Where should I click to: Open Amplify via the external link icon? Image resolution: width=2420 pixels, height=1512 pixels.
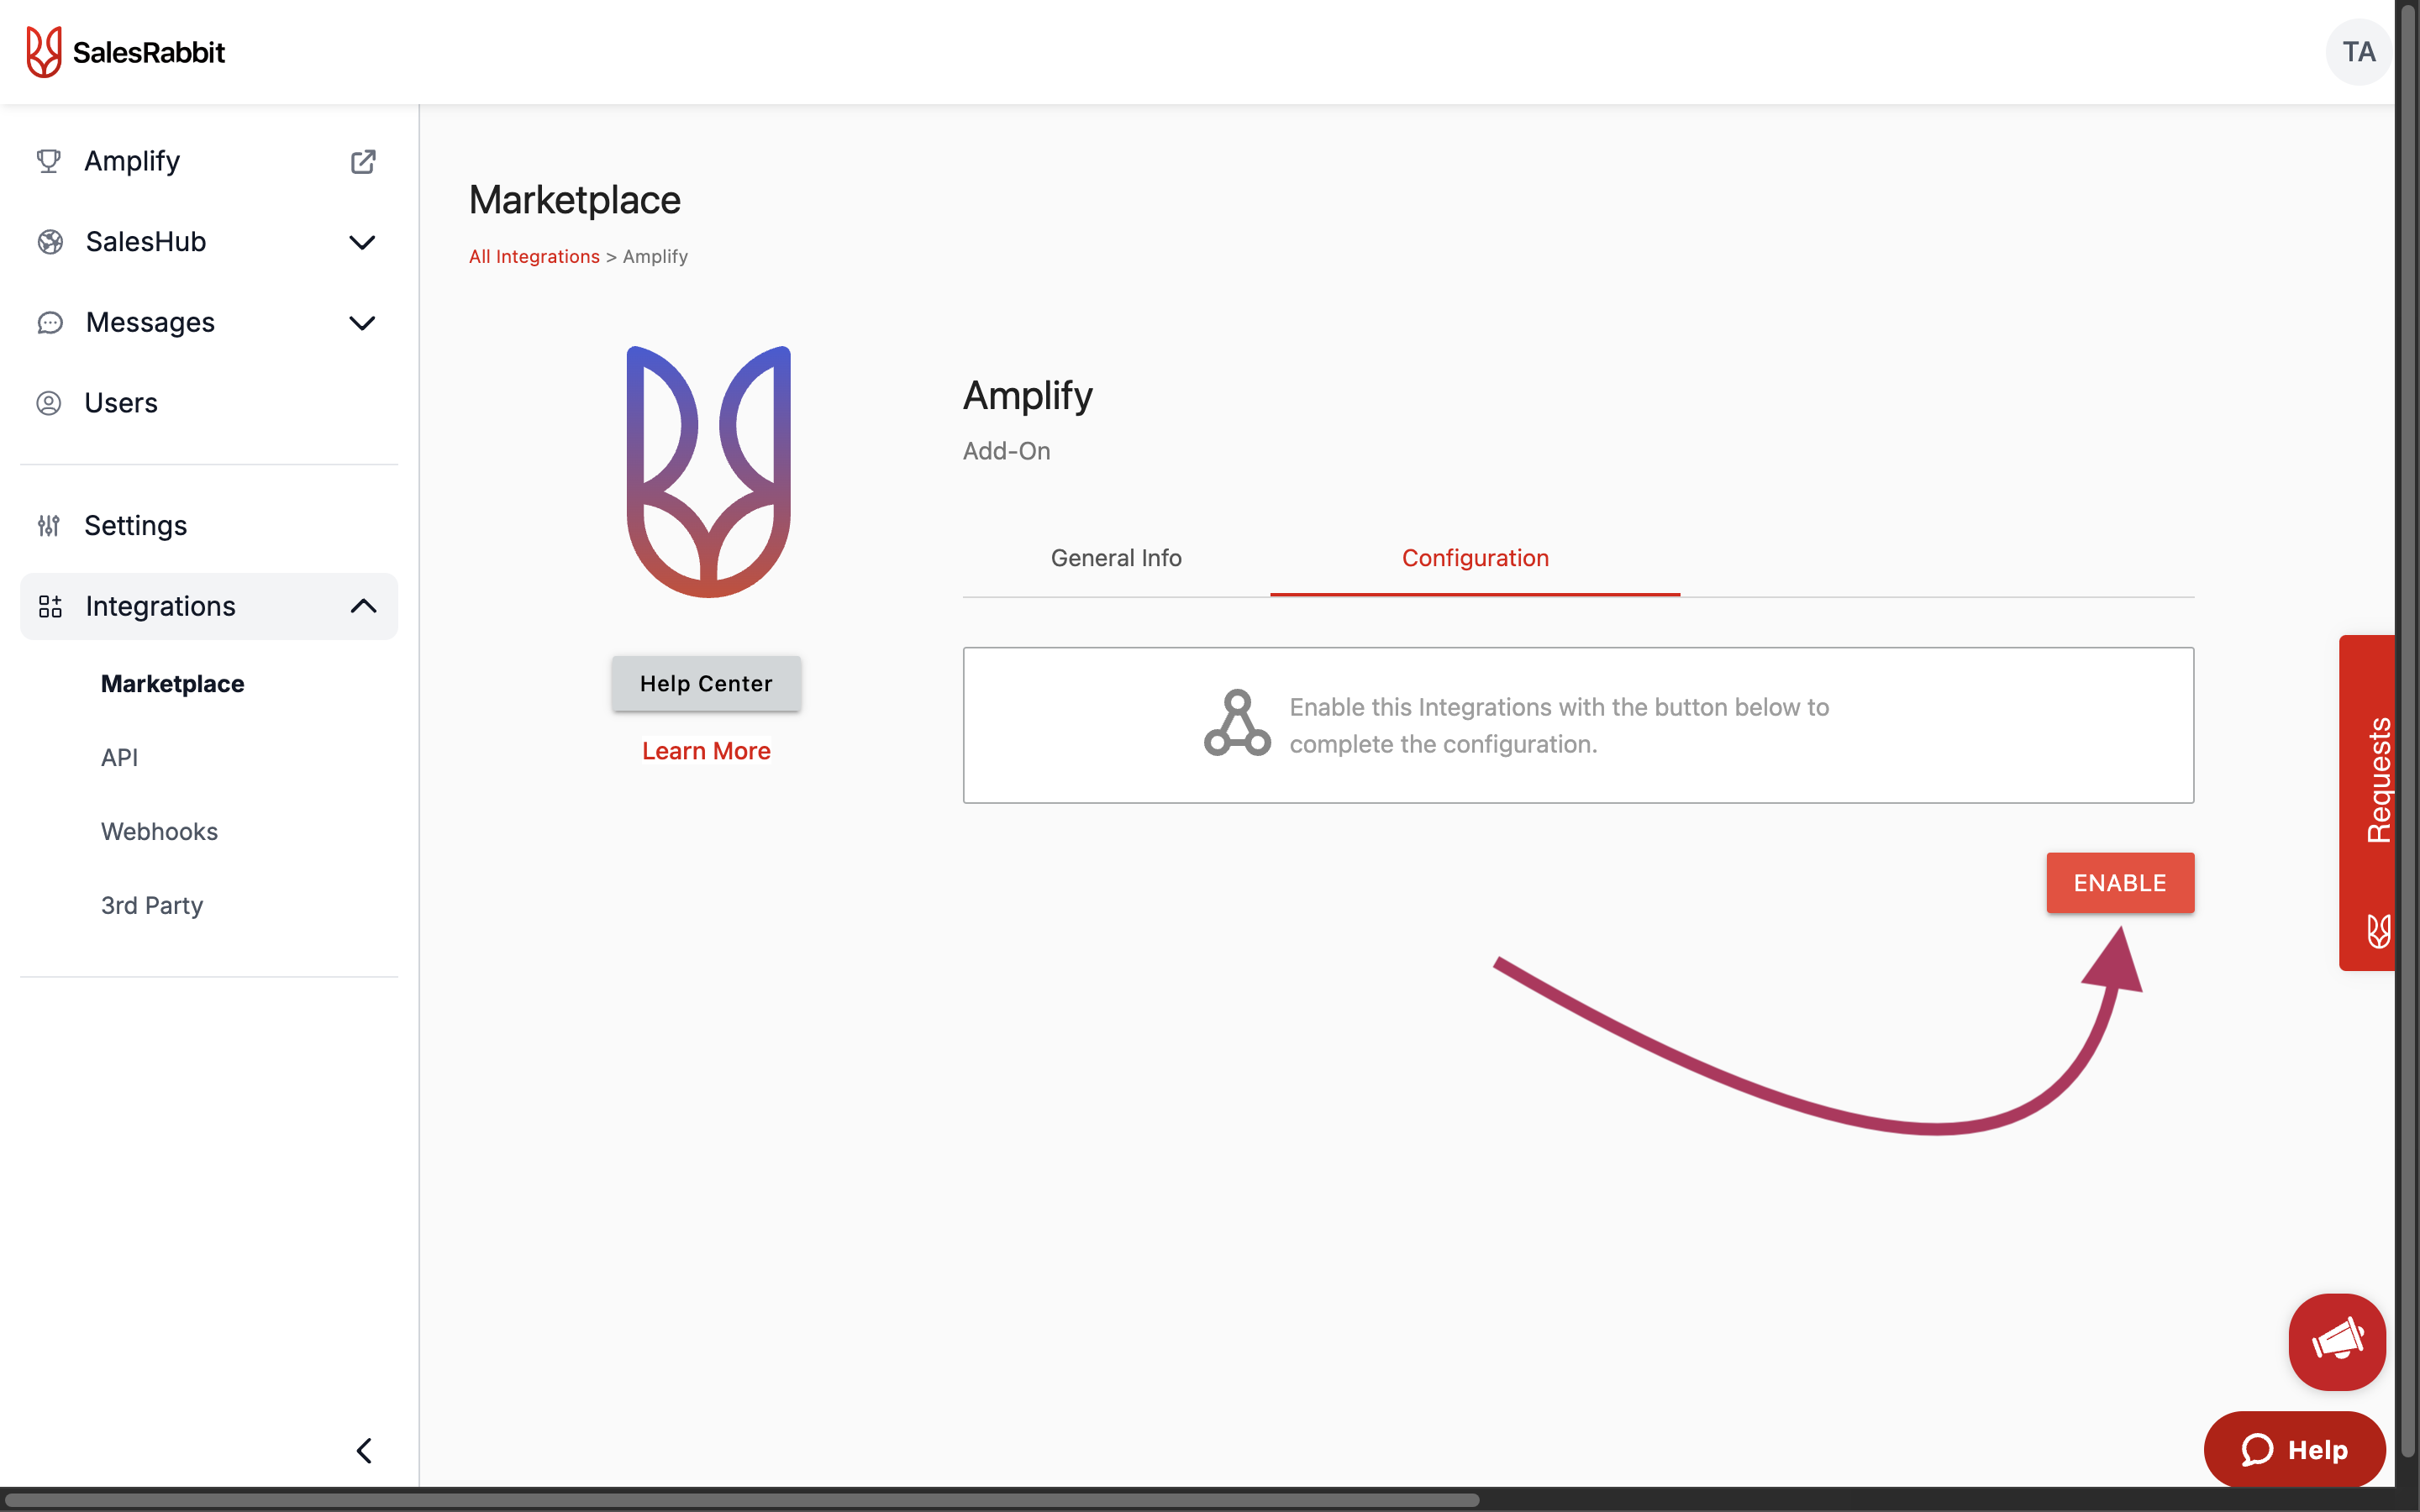tap(363, 161)
